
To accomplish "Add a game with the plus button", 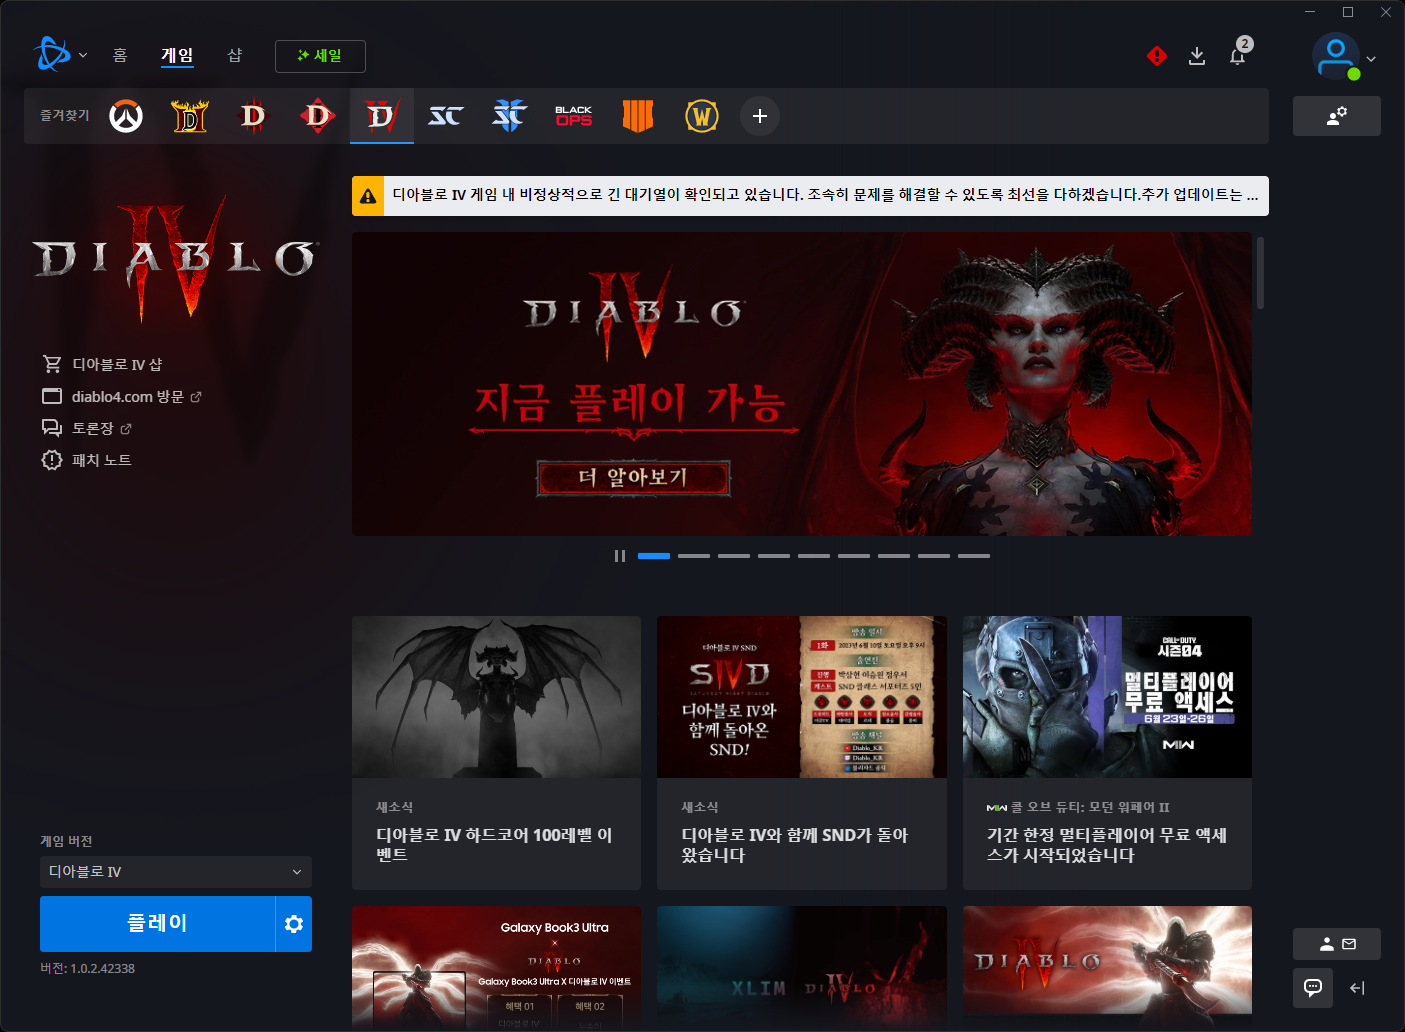I will [760, 116].
